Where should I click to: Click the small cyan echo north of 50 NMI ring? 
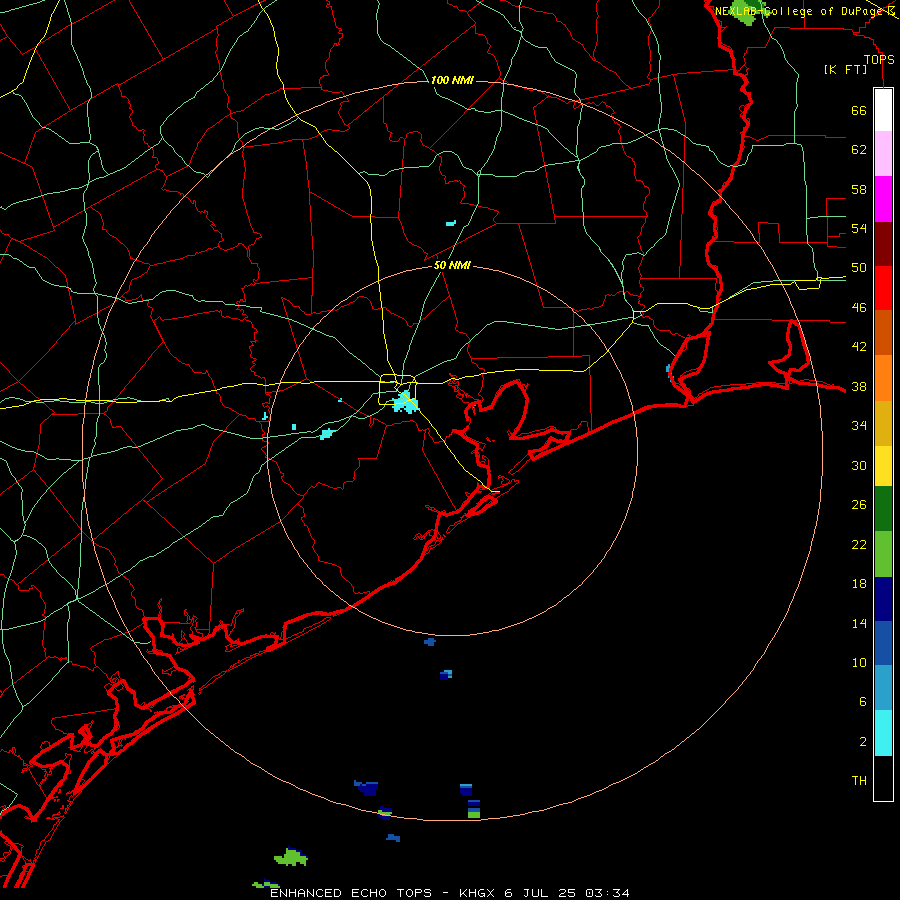[x=451, y=223]
